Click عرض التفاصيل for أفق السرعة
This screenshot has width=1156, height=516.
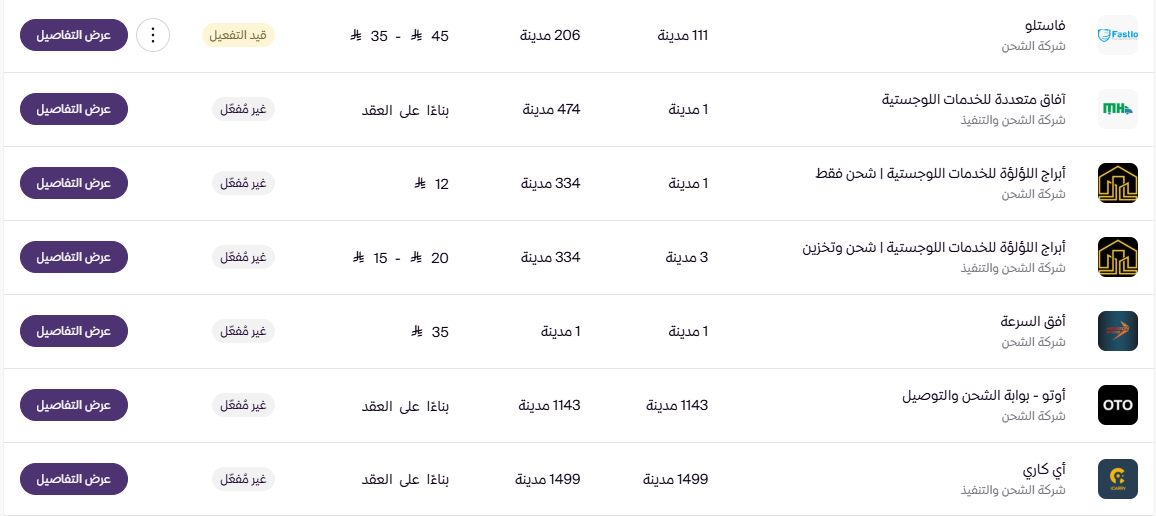[x=74, y=331]
